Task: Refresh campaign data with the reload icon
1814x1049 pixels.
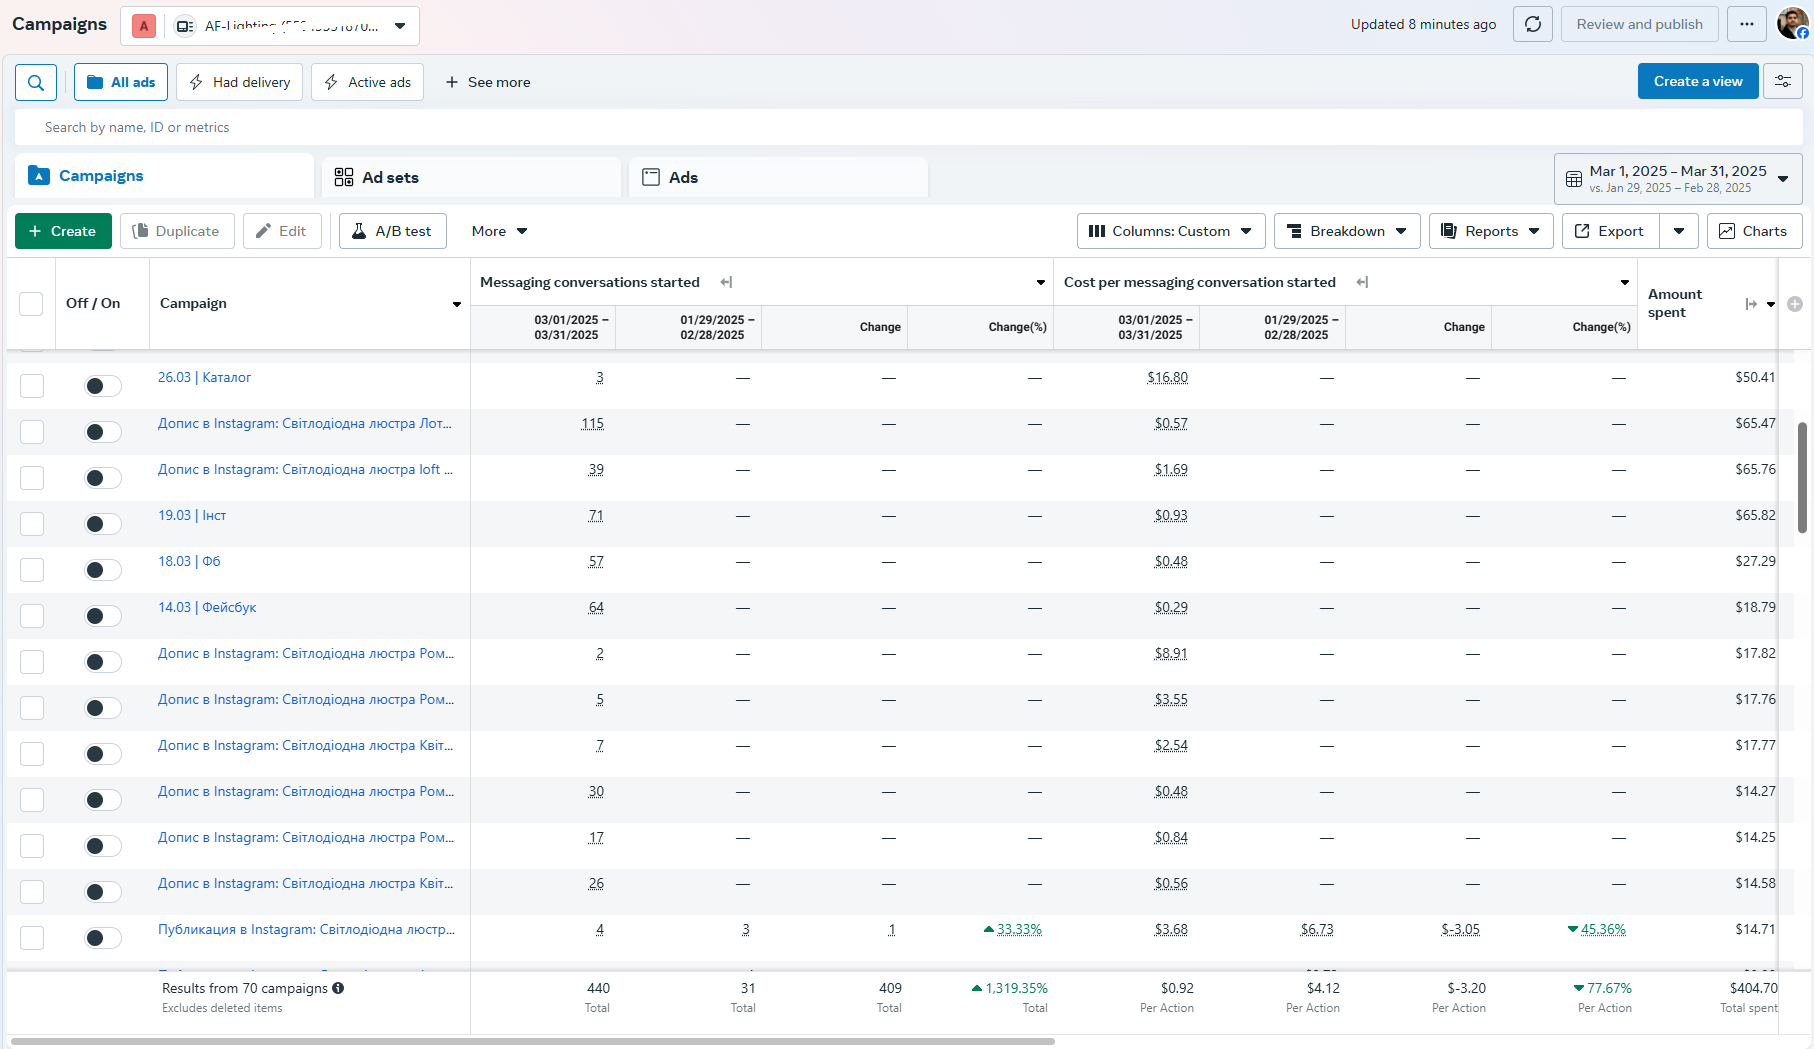Action: pyautogui.click(x=1533, y=24)
